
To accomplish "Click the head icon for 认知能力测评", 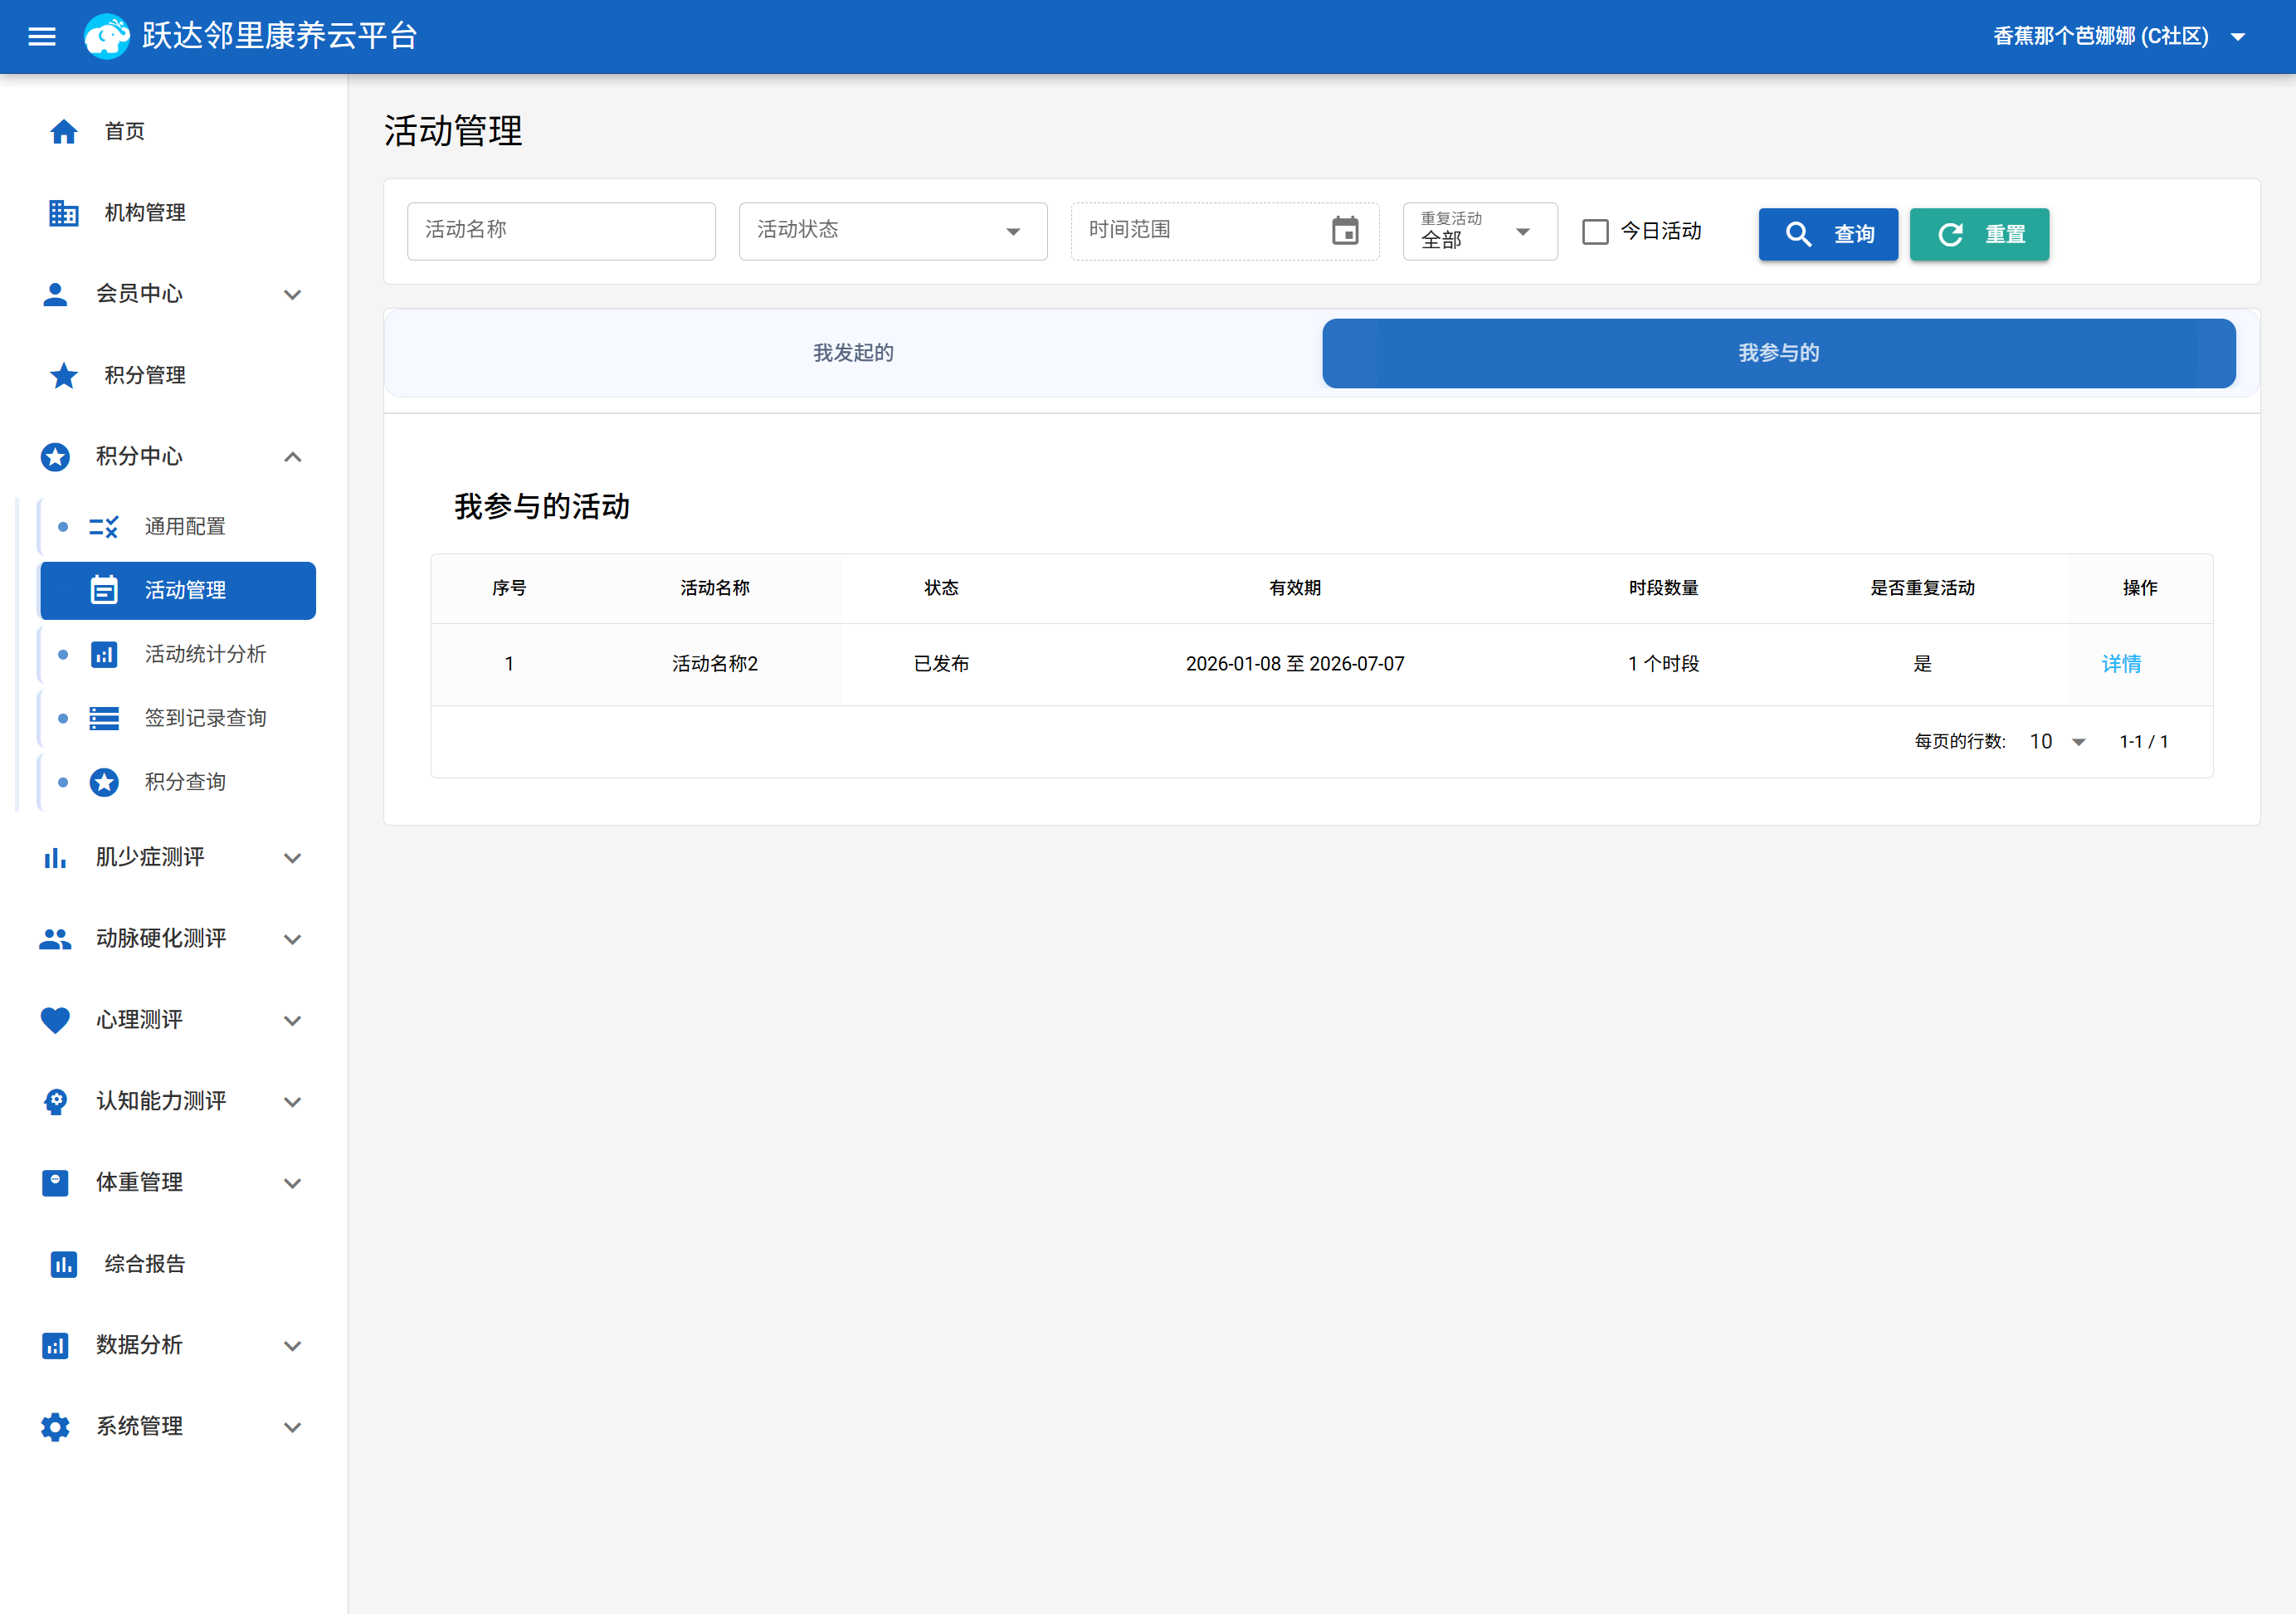I will click(x=55, y=1102).
